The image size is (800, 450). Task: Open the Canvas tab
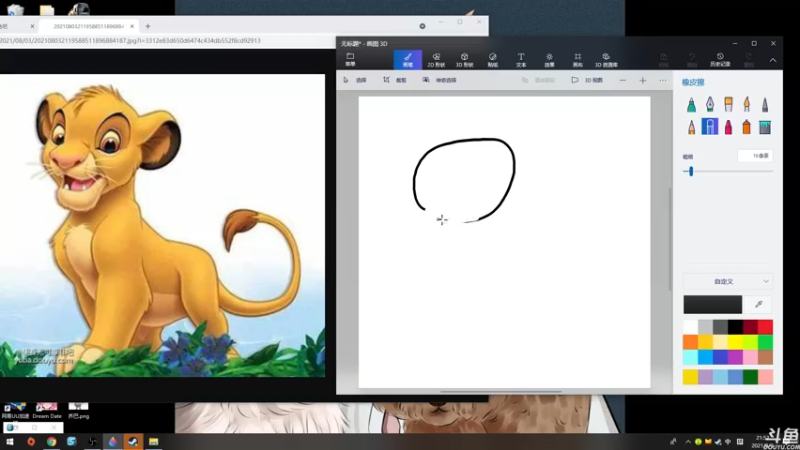coord(578,60)
